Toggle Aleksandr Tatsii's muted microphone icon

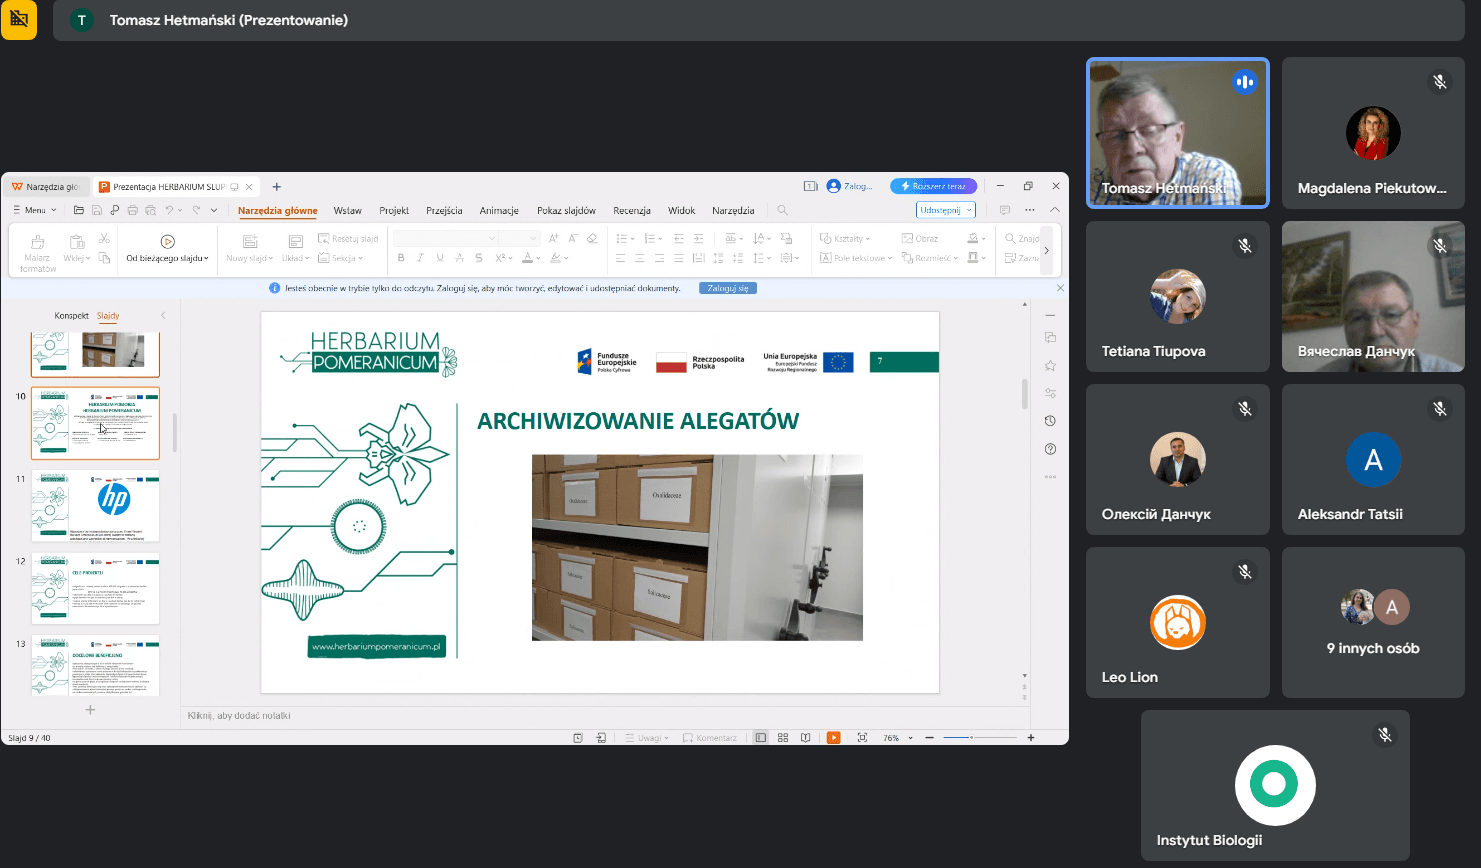pyautogui.click(x=1440, y=408)
